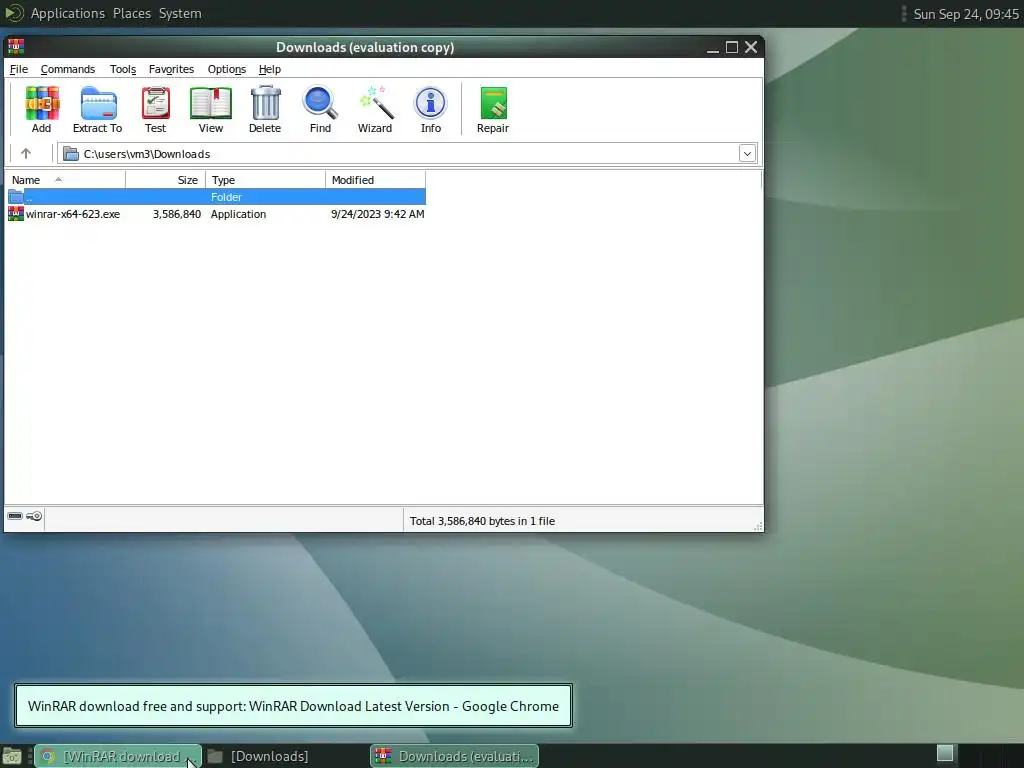Click the size value 3,586,840
Viewport: 1024px width, 768px height.
[x=176, y=214]
